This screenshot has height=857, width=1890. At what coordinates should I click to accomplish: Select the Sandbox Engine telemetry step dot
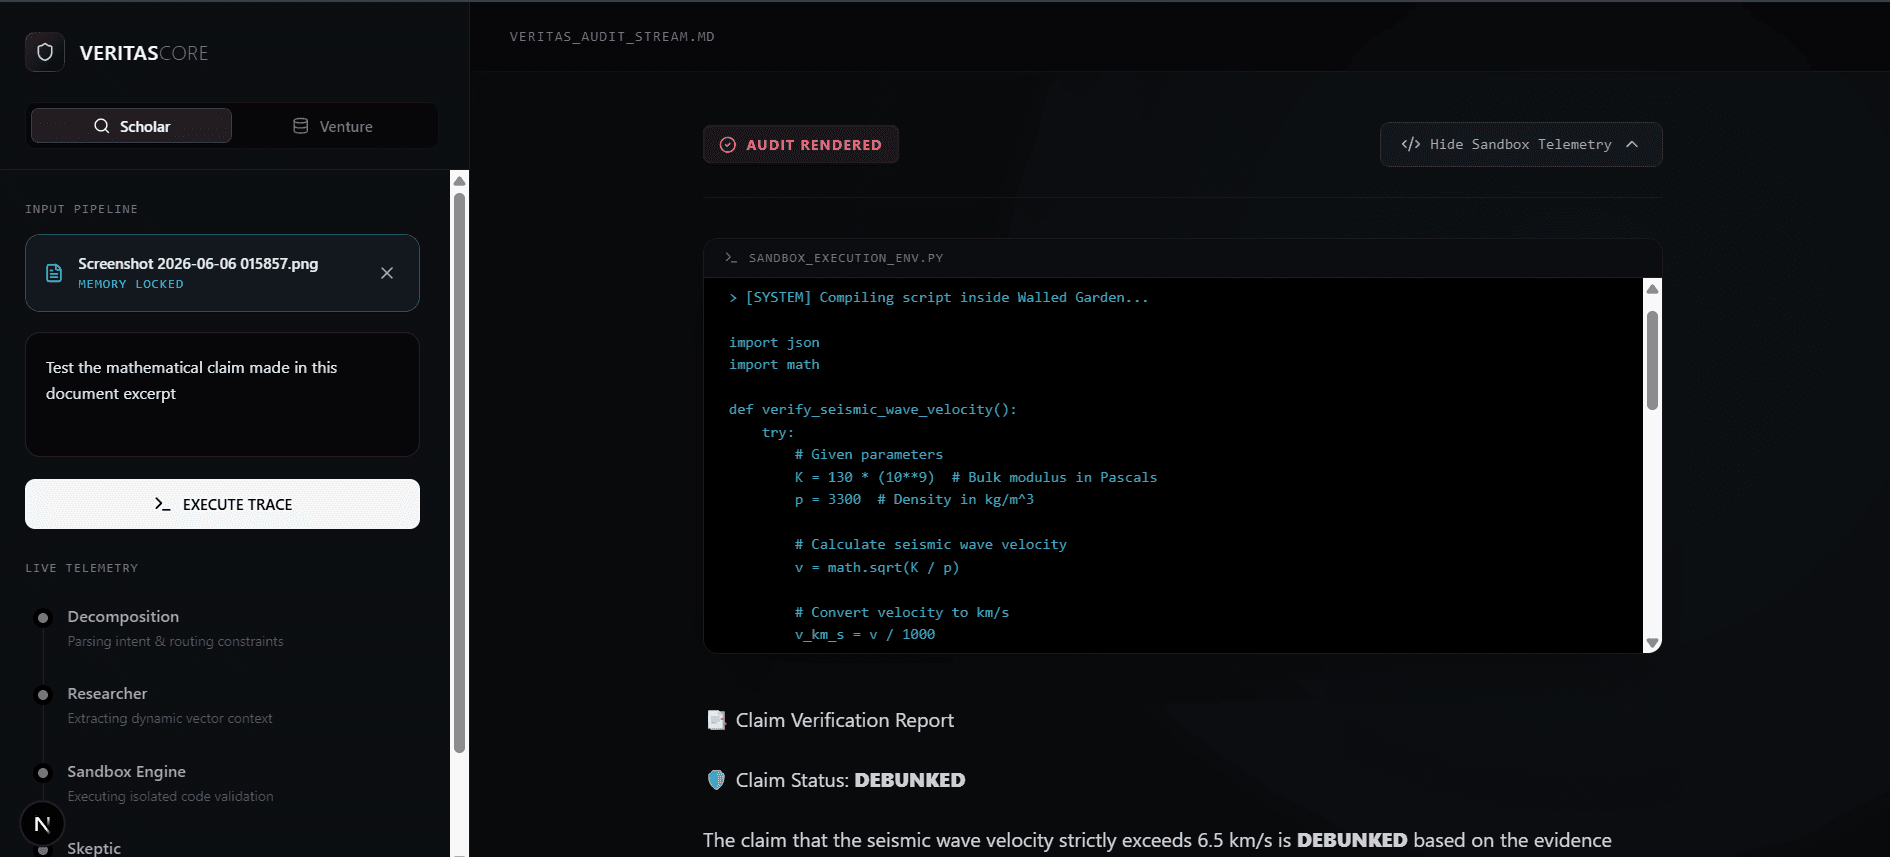[x=43, y=773]
